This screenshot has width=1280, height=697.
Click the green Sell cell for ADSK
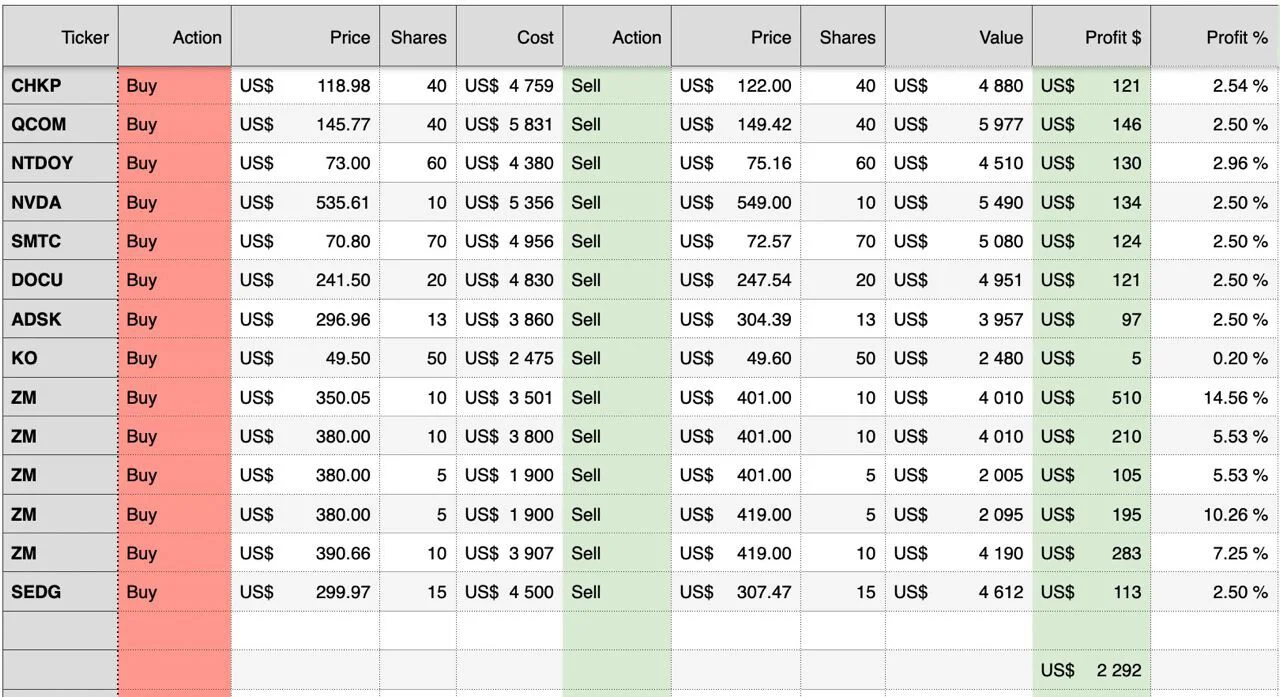point(617,320)
